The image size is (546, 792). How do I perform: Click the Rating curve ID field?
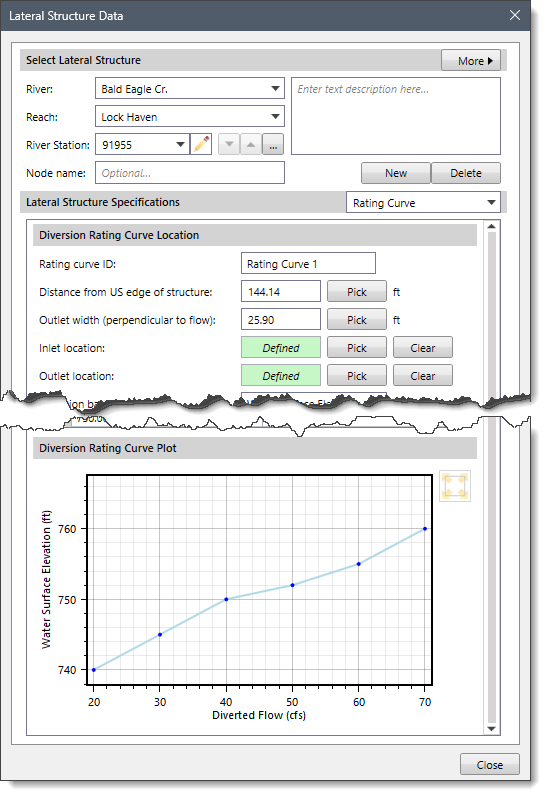click(x=308, y=264)
